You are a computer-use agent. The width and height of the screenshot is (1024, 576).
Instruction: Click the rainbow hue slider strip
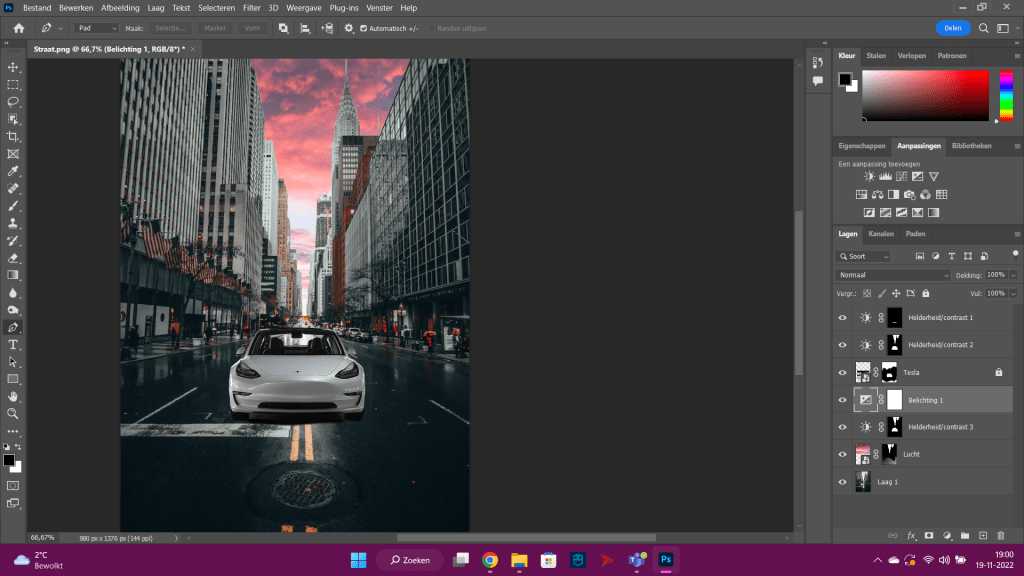[x=1005, y=95]
